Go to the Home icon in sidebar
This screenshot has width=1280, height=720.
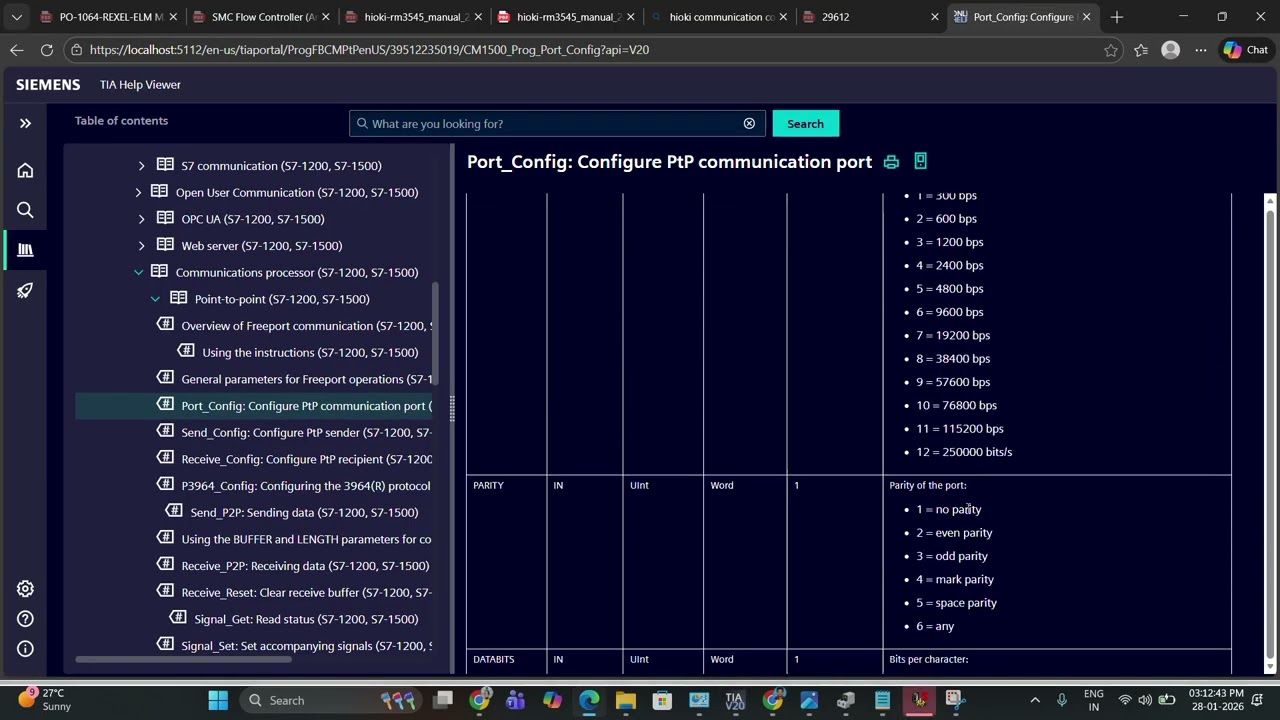pyautogui.click(x=25, y=170)
